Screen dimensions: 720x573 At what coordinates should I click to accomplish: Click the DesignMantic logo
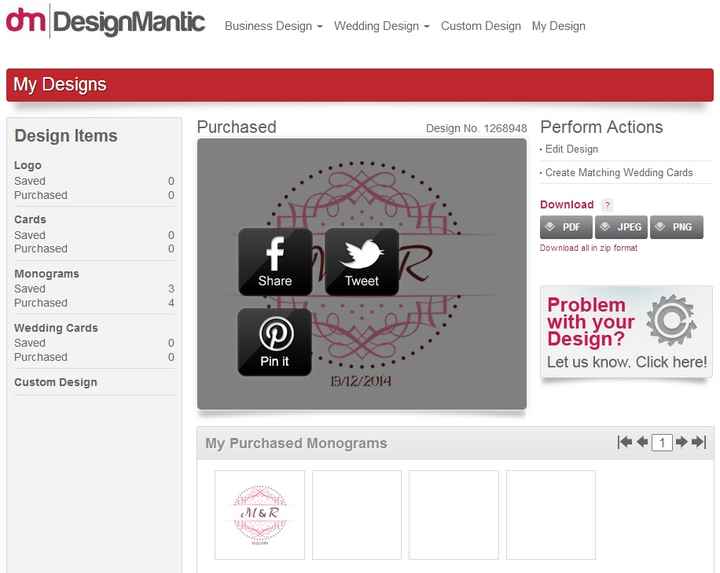click(105, 21)
